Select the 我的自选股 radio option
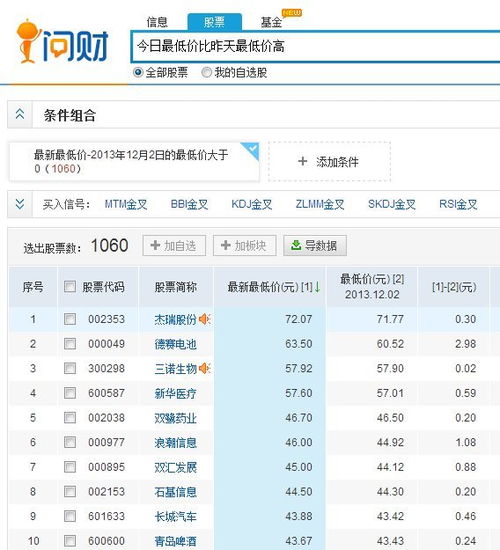 [206, 73]
